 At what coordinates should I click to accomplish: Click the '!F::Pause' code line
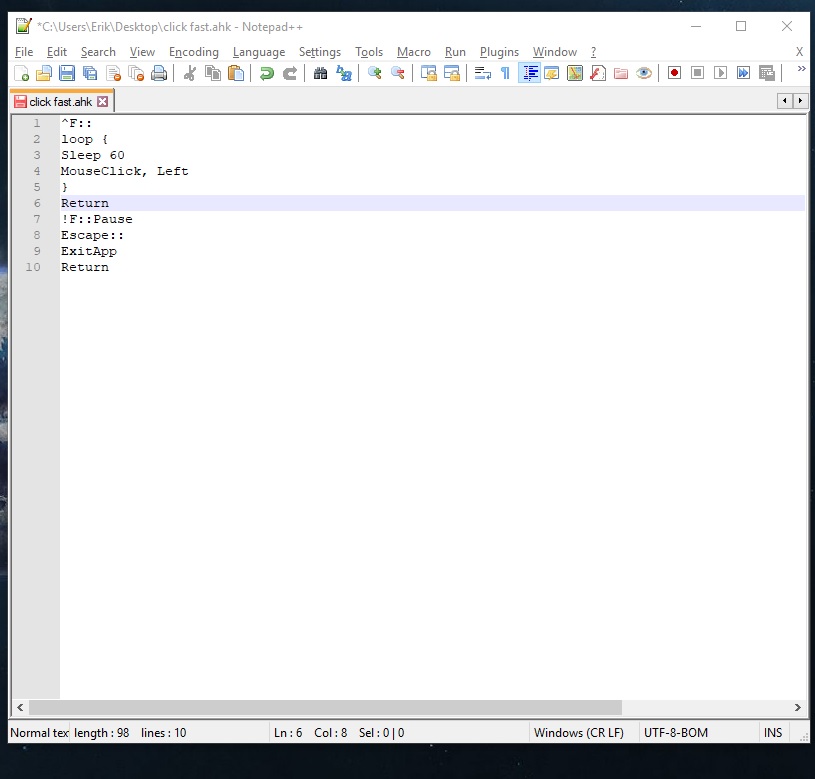coord(97,219)
